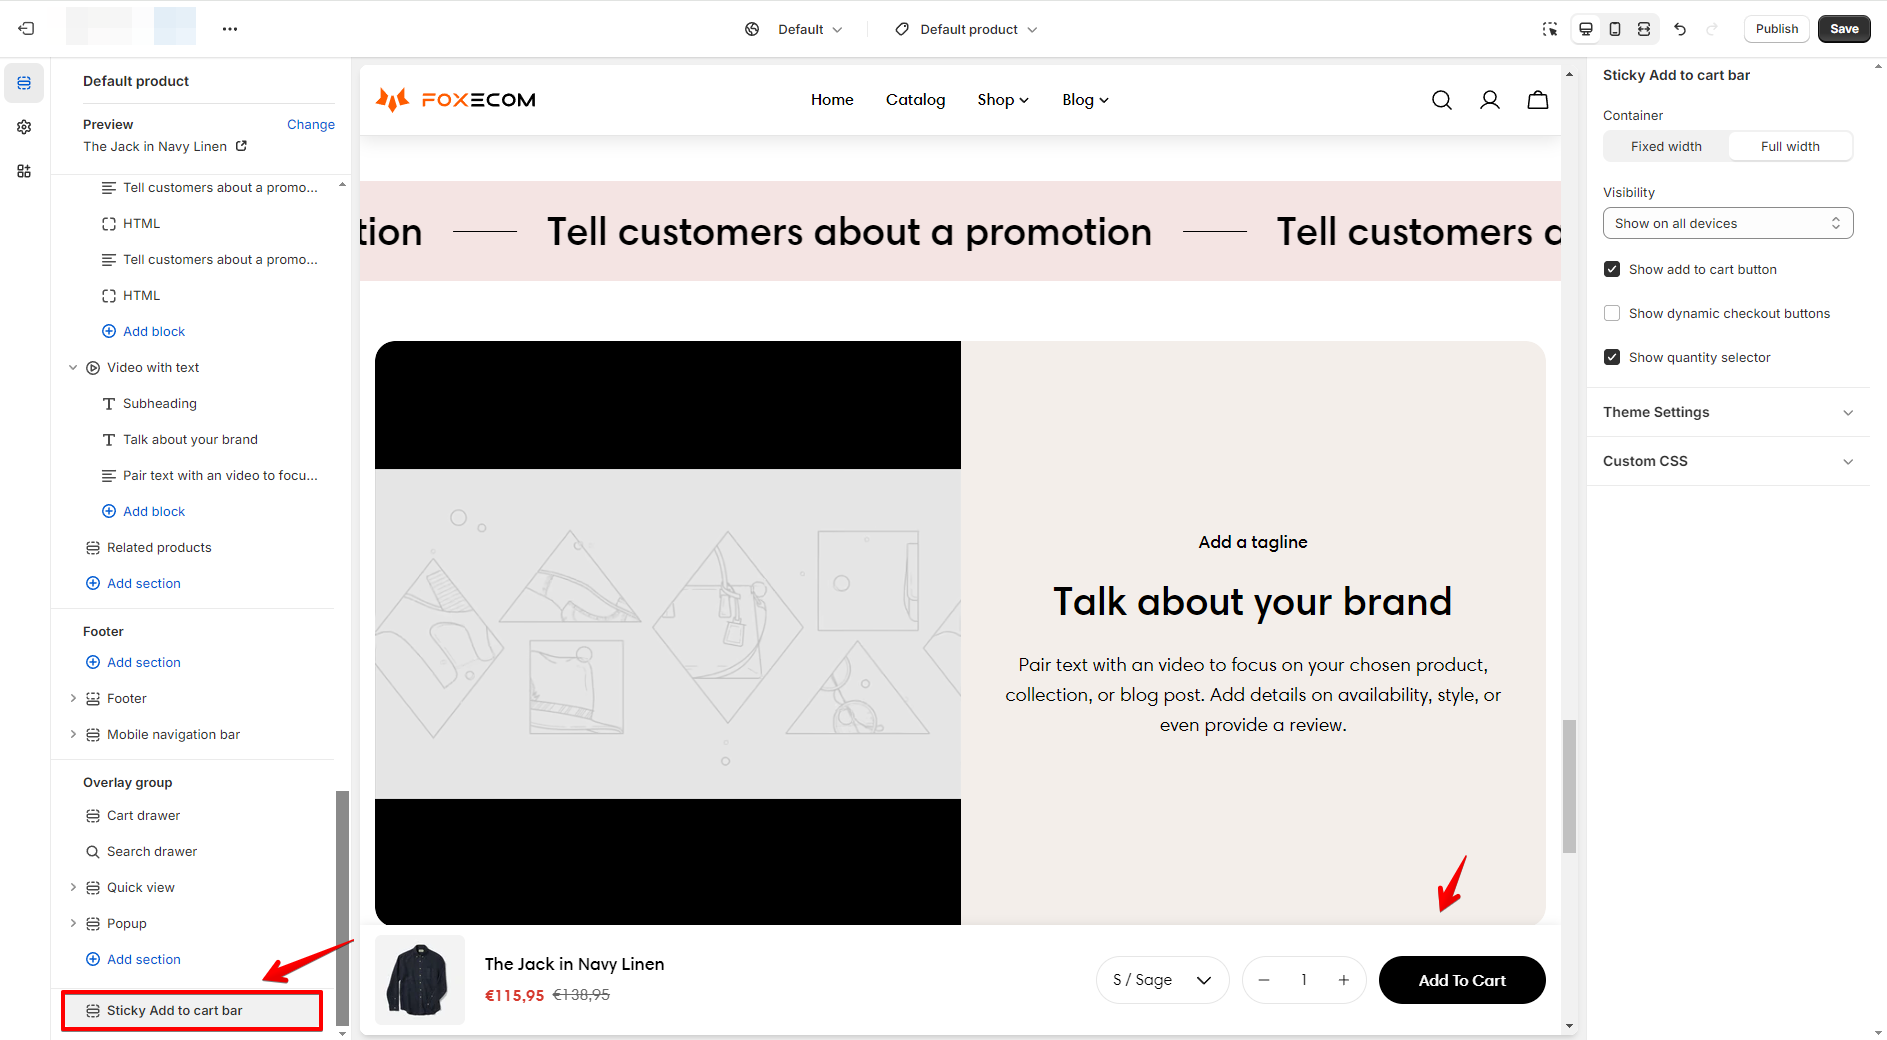
Task: Collapse the Video with text section
Action: [x=73, y=368]
